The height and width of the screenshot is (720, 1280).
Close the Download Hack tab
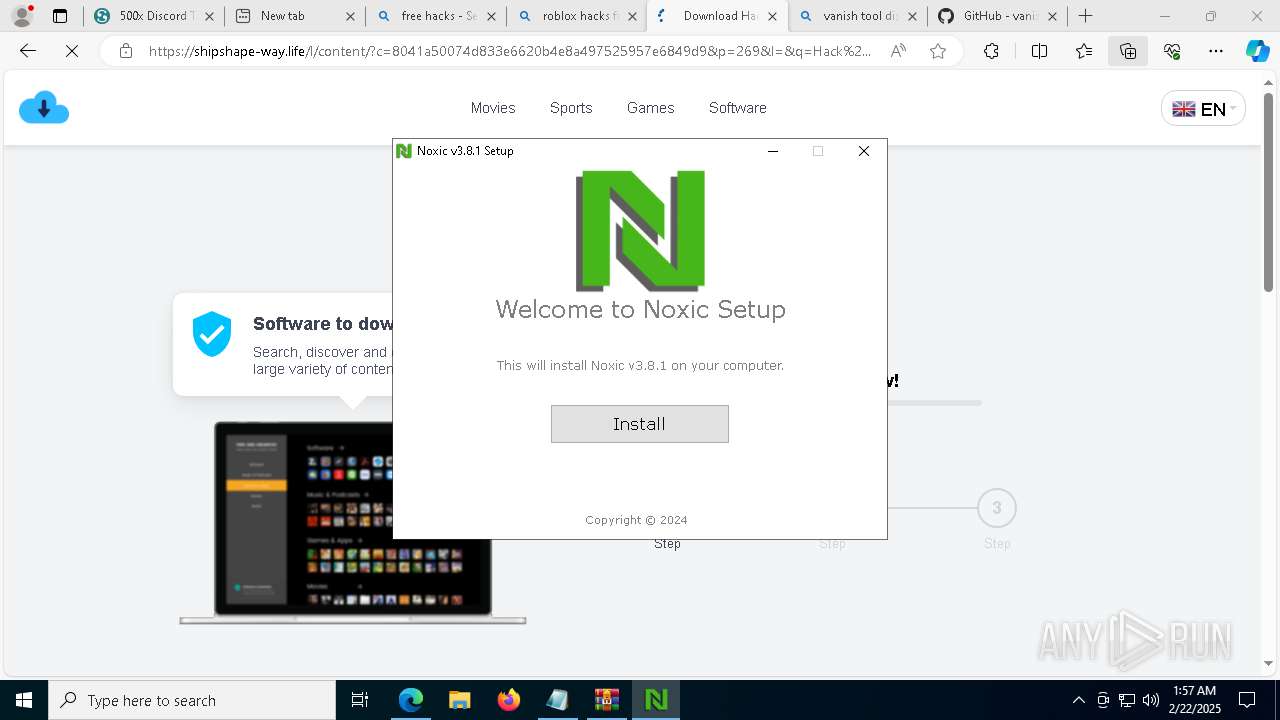coord(772,16)
